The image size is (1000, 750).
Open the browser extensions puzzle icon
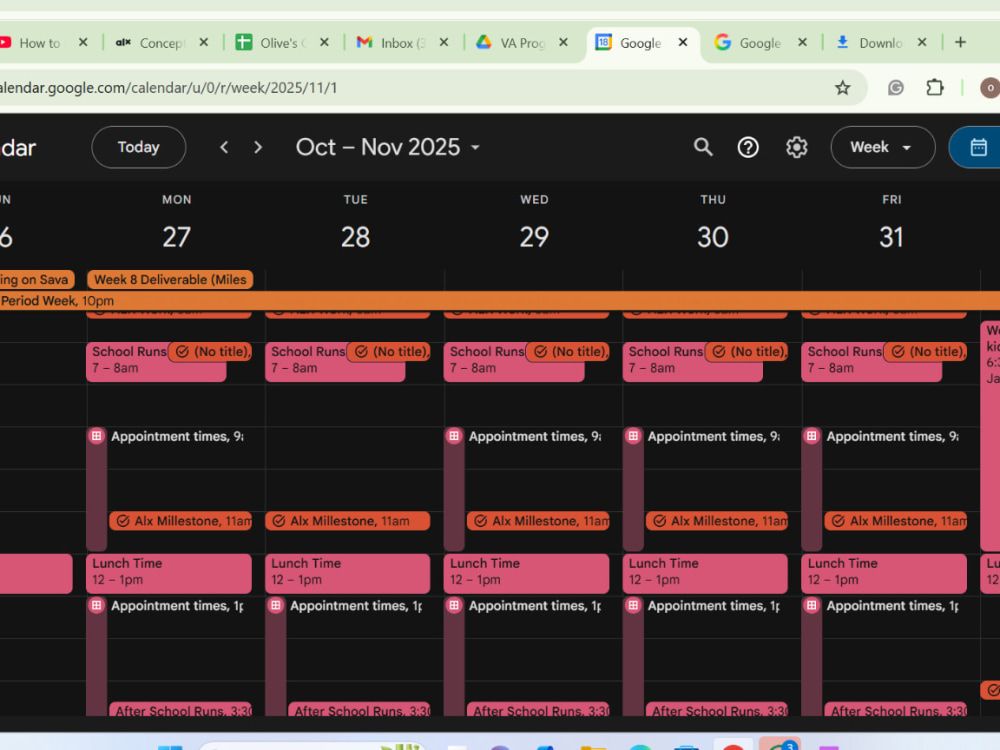click(x=934, y=87)
